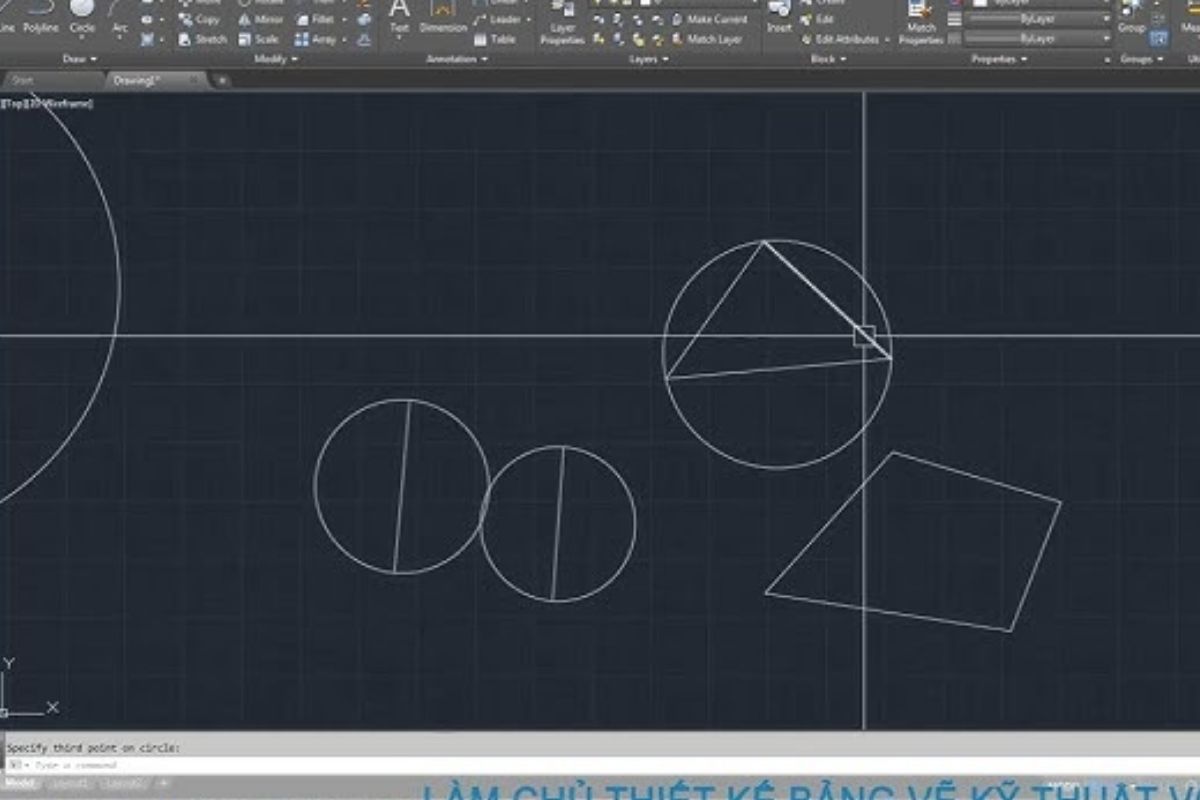1200x800 pixels.
Task: Choose the Mirror tool
Action: click(x=260, y=19)
